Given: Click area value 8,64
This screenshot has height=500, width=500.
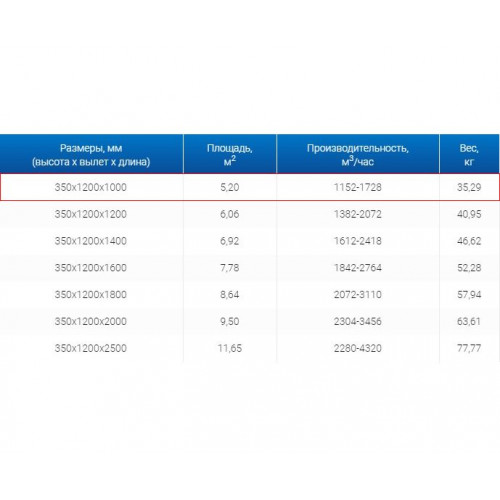Looking at the screenshot, I should click(230, 295).
